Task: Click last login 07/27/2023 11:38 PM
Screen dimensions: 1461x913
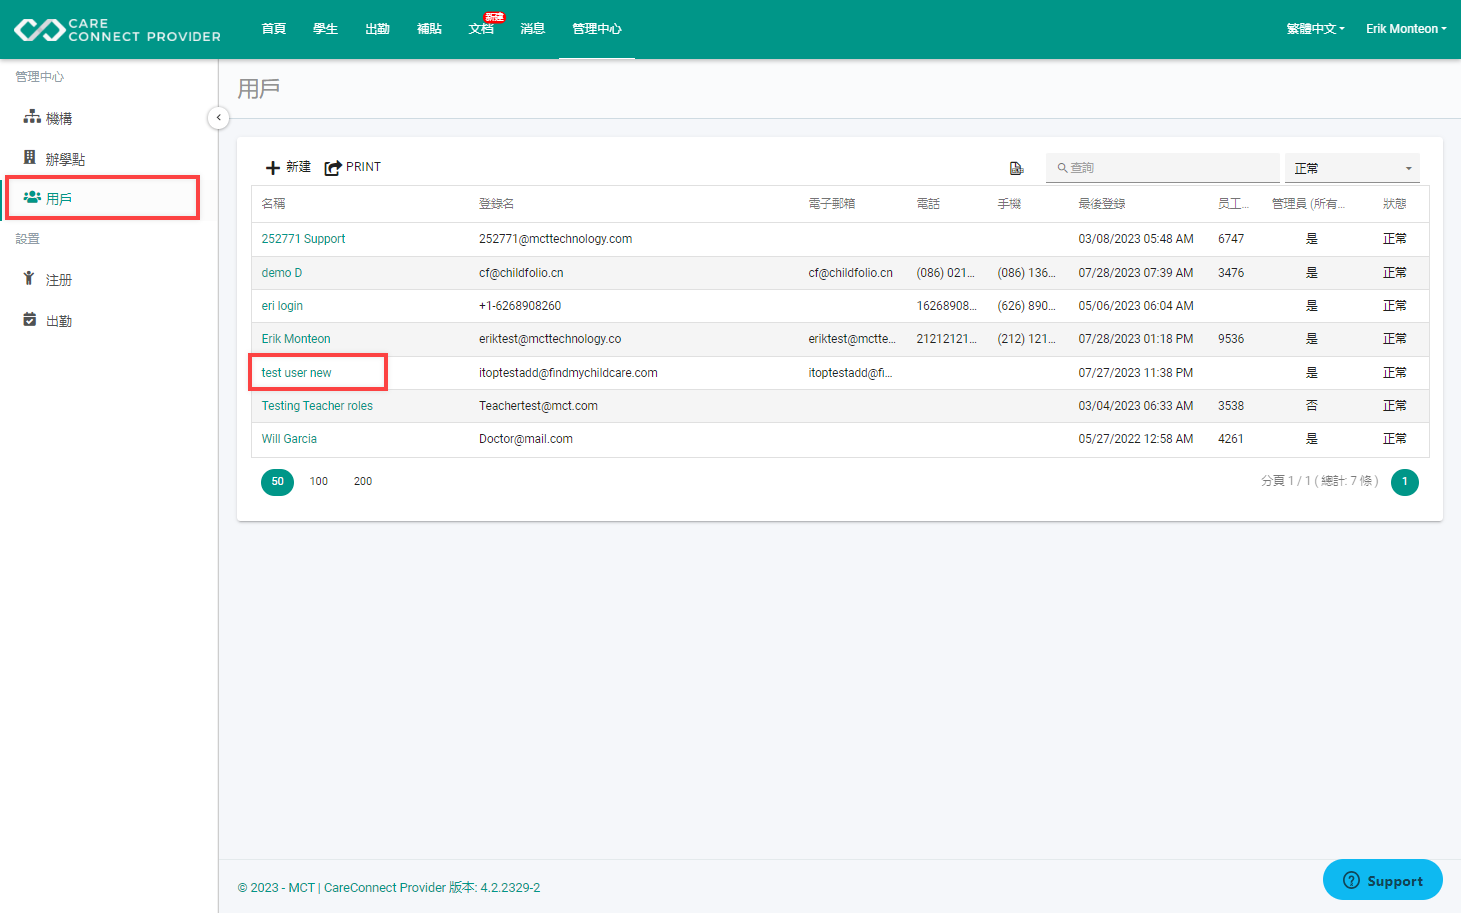Action: tap(1135, 373)
